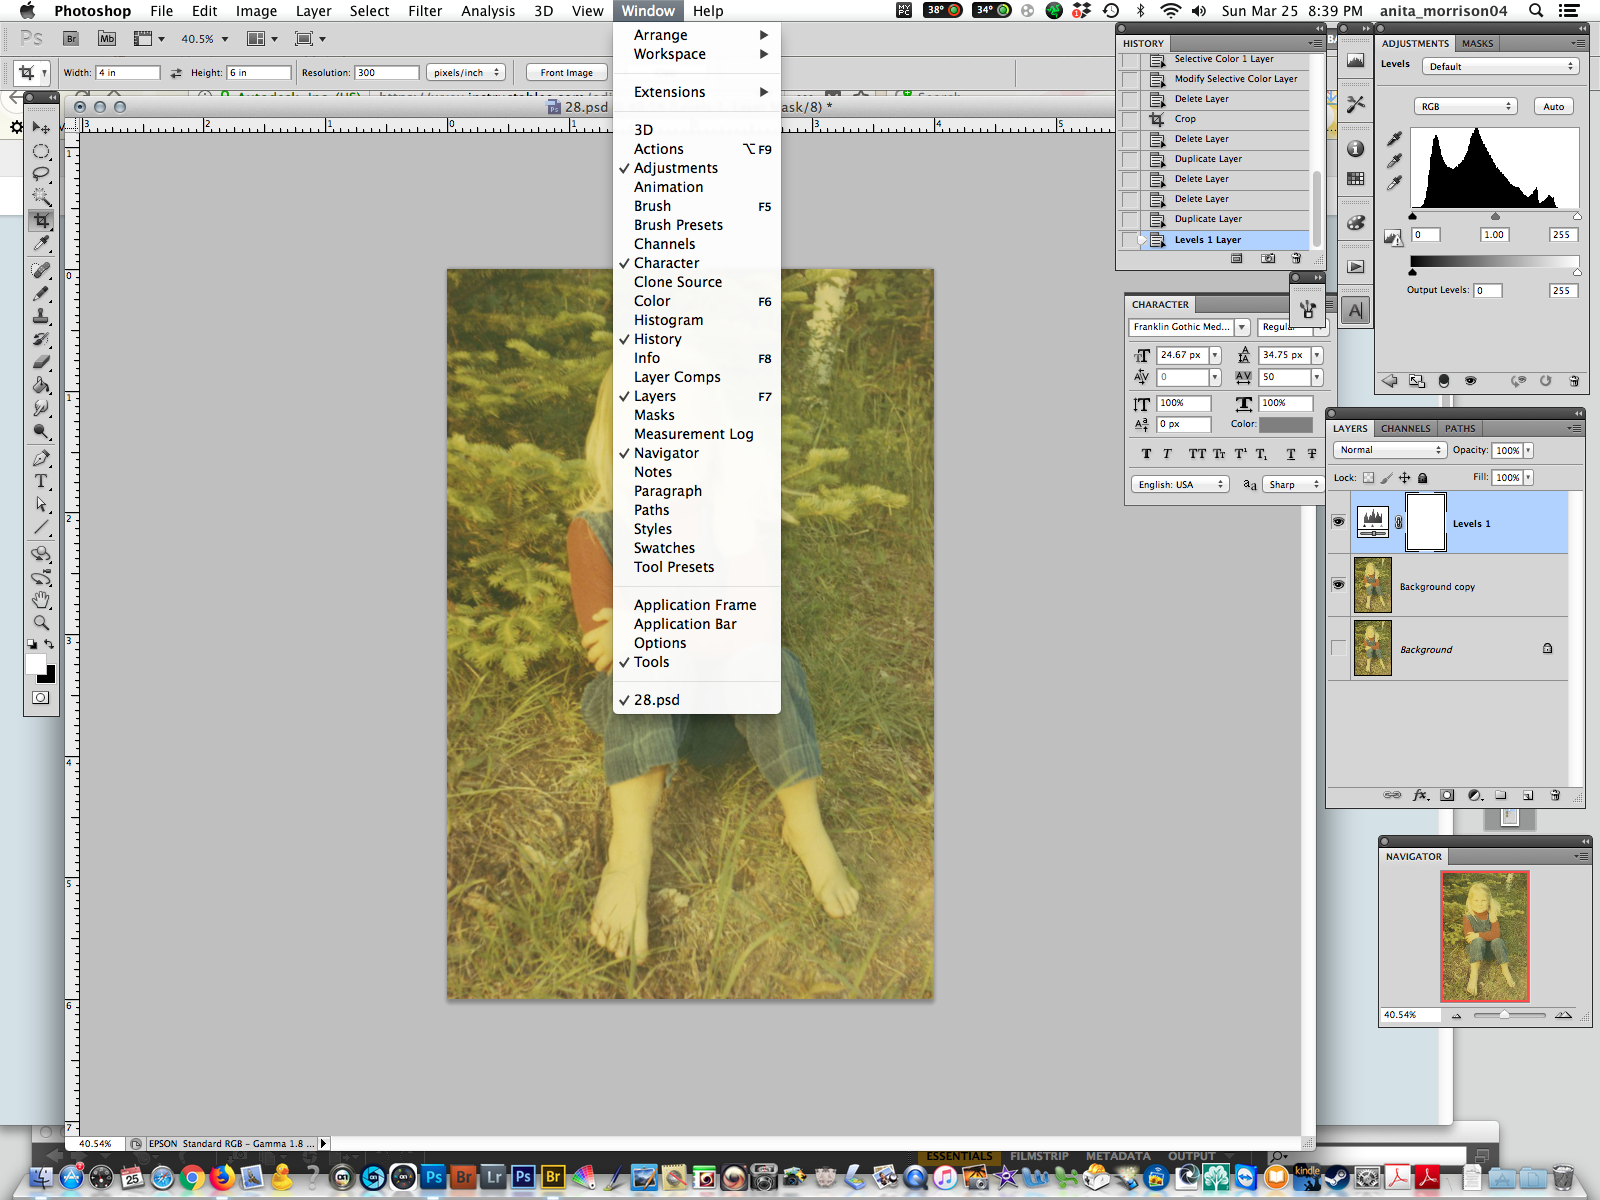Viewport: 1600px width, 1200px height.
Task: Open the Sharp anti-aliasing dropdown
Action: [1293, 484]
